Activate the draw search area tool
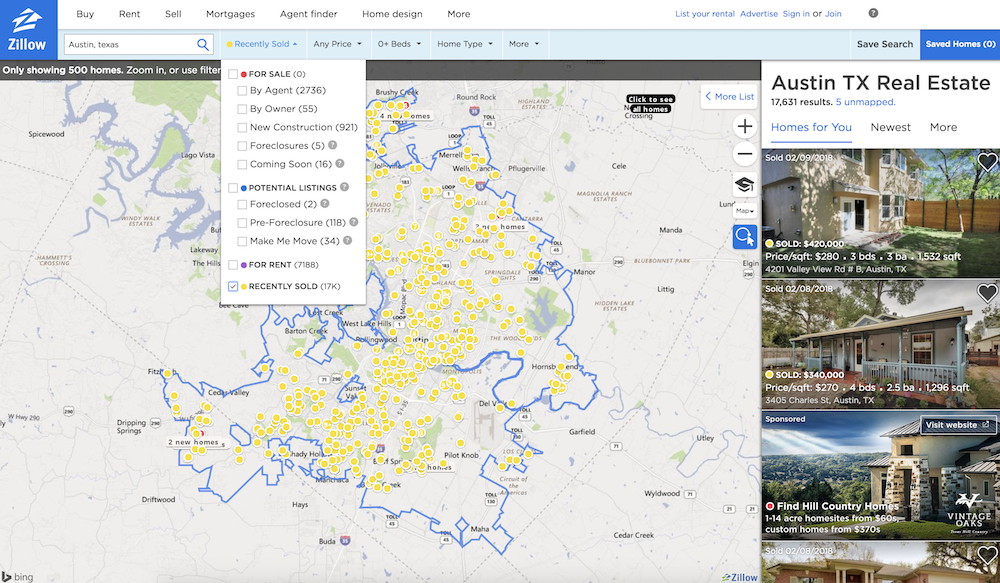Viewport: 1000px width, 583px height. point(744,237)
